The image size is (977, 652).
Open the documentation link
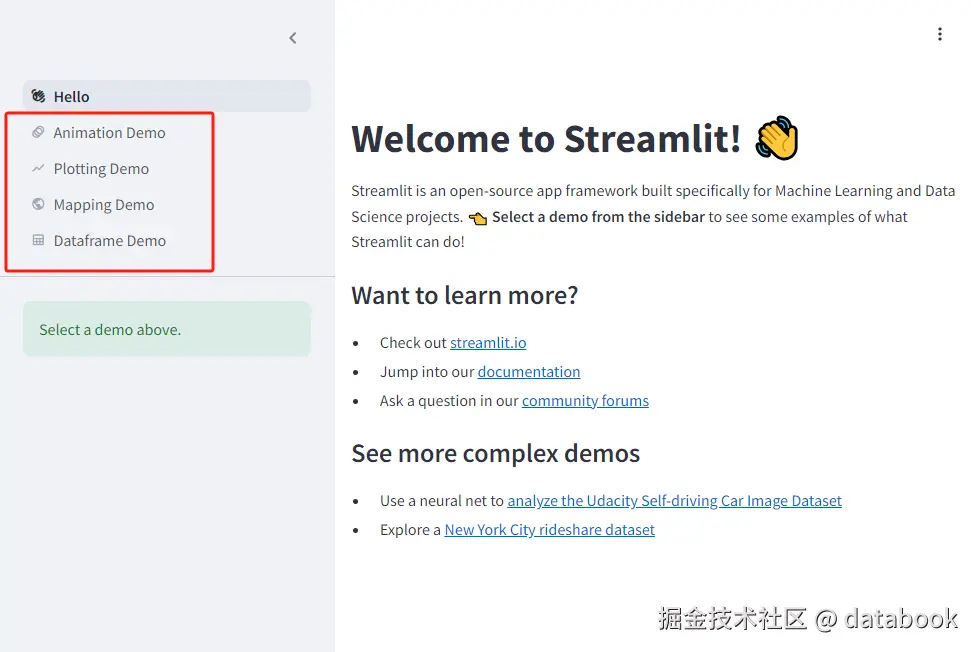(x=528, y=372)
